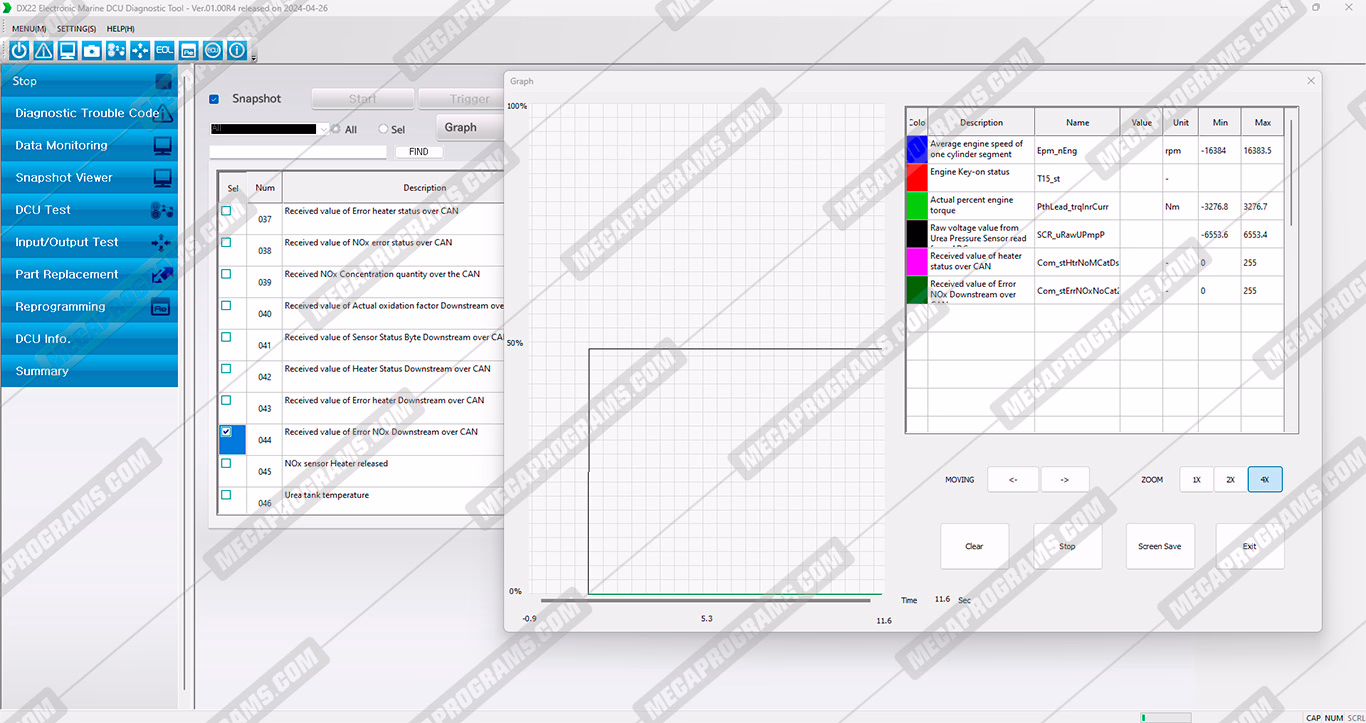Tick checkbox for row 045 NOx sensor Heater
1366x723 pixels.
226,464
